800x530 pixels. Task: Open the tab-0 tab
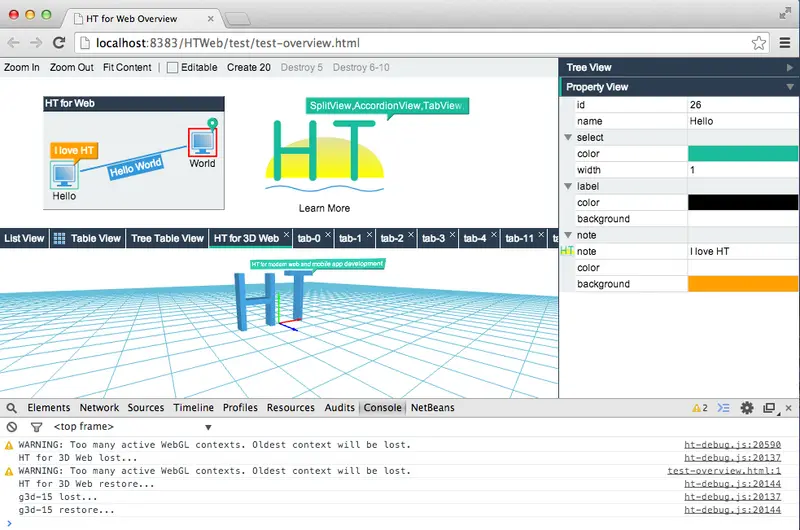309,238
